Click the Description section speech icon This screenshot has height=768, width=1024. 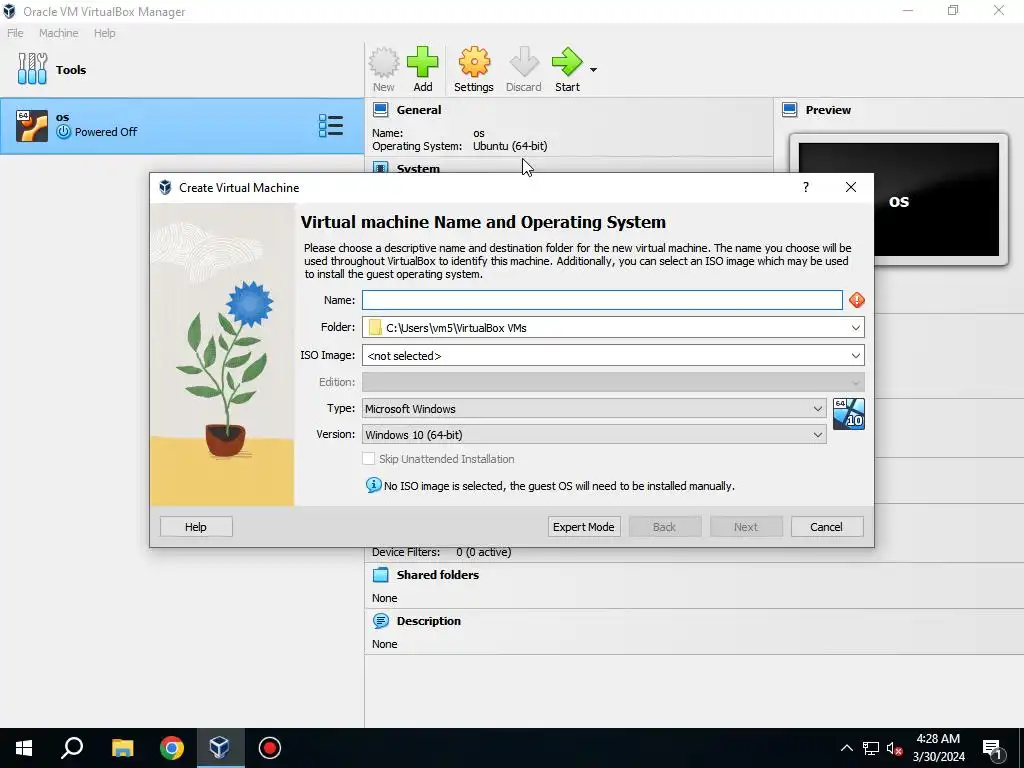pos(380,620)
